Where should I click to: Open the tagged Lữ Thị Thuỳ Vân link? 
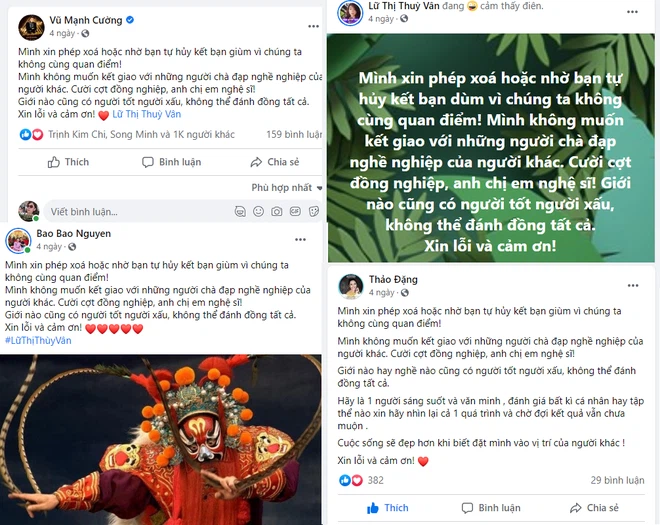click(146, 114)
